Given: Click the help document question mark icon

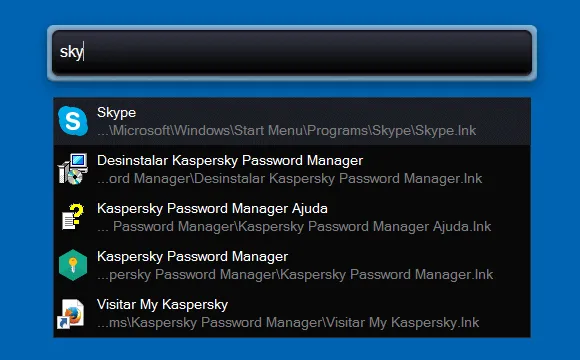Looking at the screenshot, I should click(x=73, y=217).
